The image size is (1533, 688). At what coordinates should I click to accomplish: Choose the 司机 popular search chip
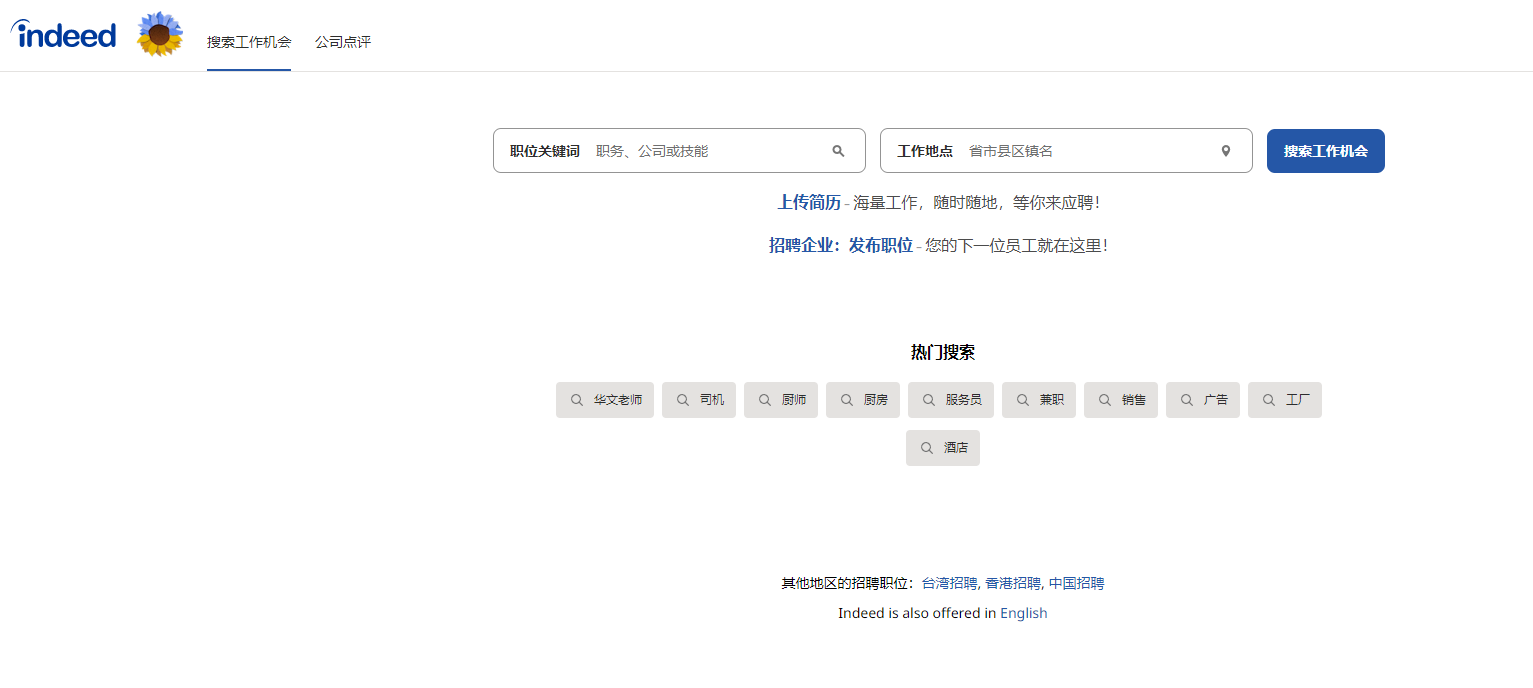[699, 400]
